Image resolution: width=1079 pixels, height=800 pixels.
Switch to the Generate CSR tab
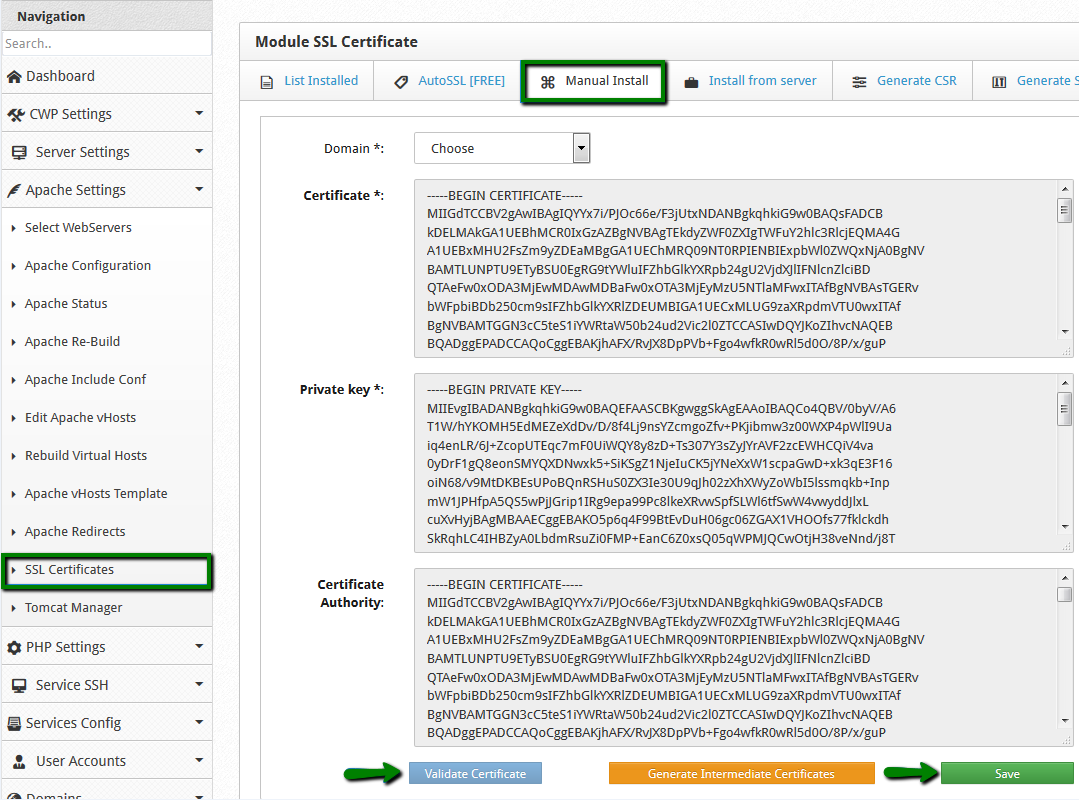(903, 81)
